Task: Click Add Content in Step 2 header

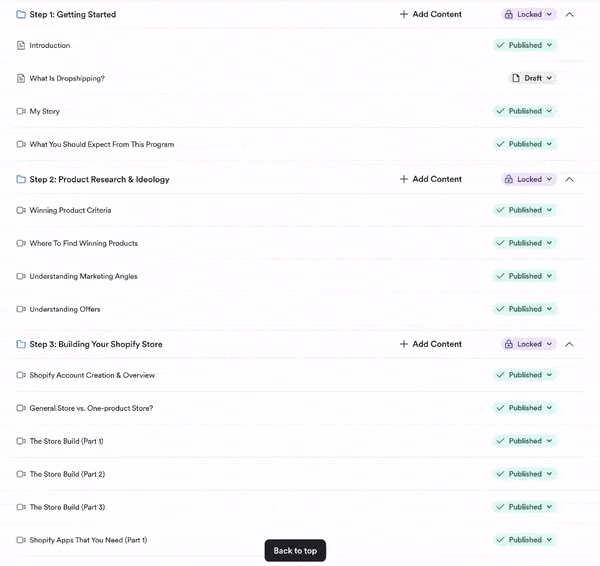Action: click(430, 180)
